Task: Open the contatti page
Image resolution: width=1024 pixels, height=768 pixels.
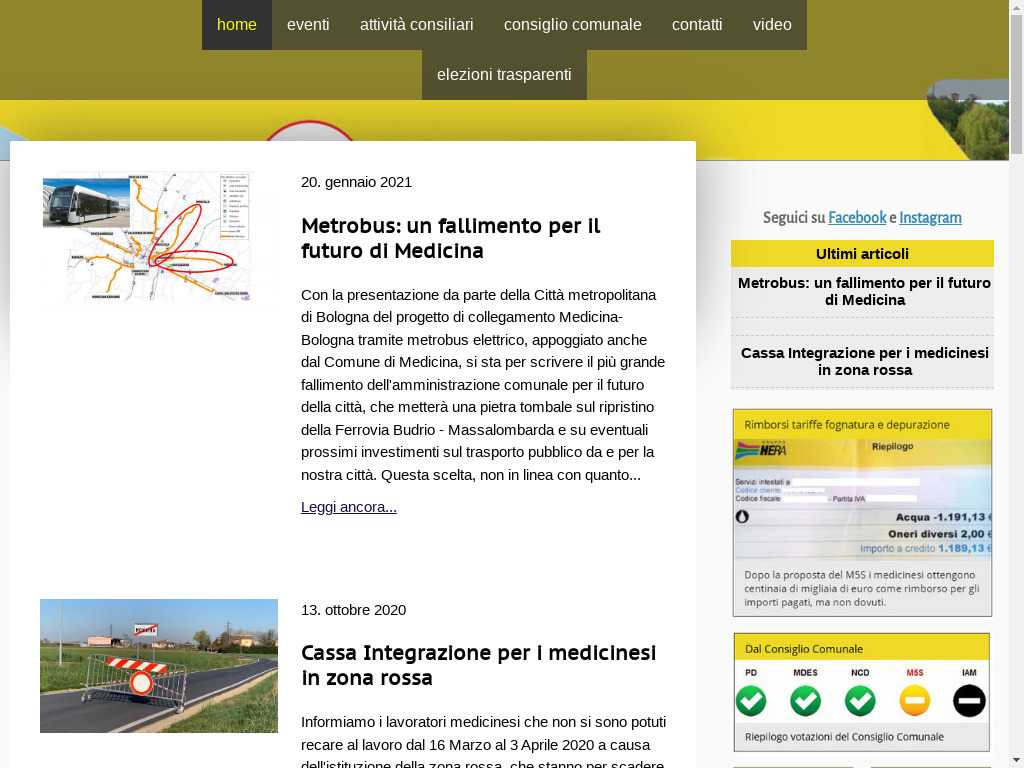Action: 697,25
